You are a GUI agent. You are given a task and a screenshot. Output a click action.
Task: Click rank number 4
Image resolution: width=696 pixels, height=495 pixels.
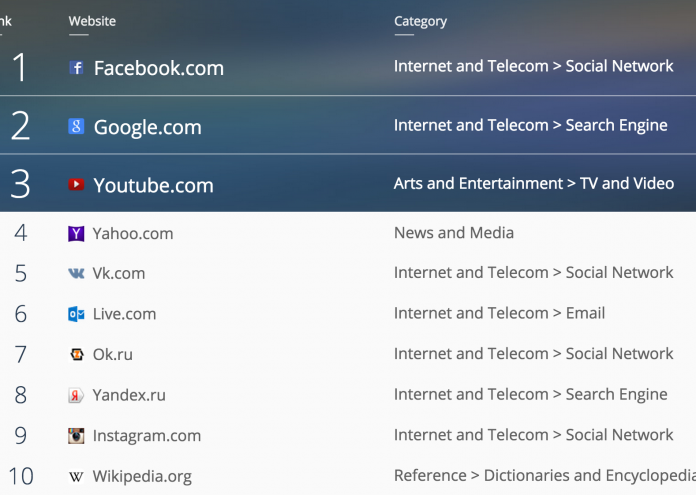20,233
